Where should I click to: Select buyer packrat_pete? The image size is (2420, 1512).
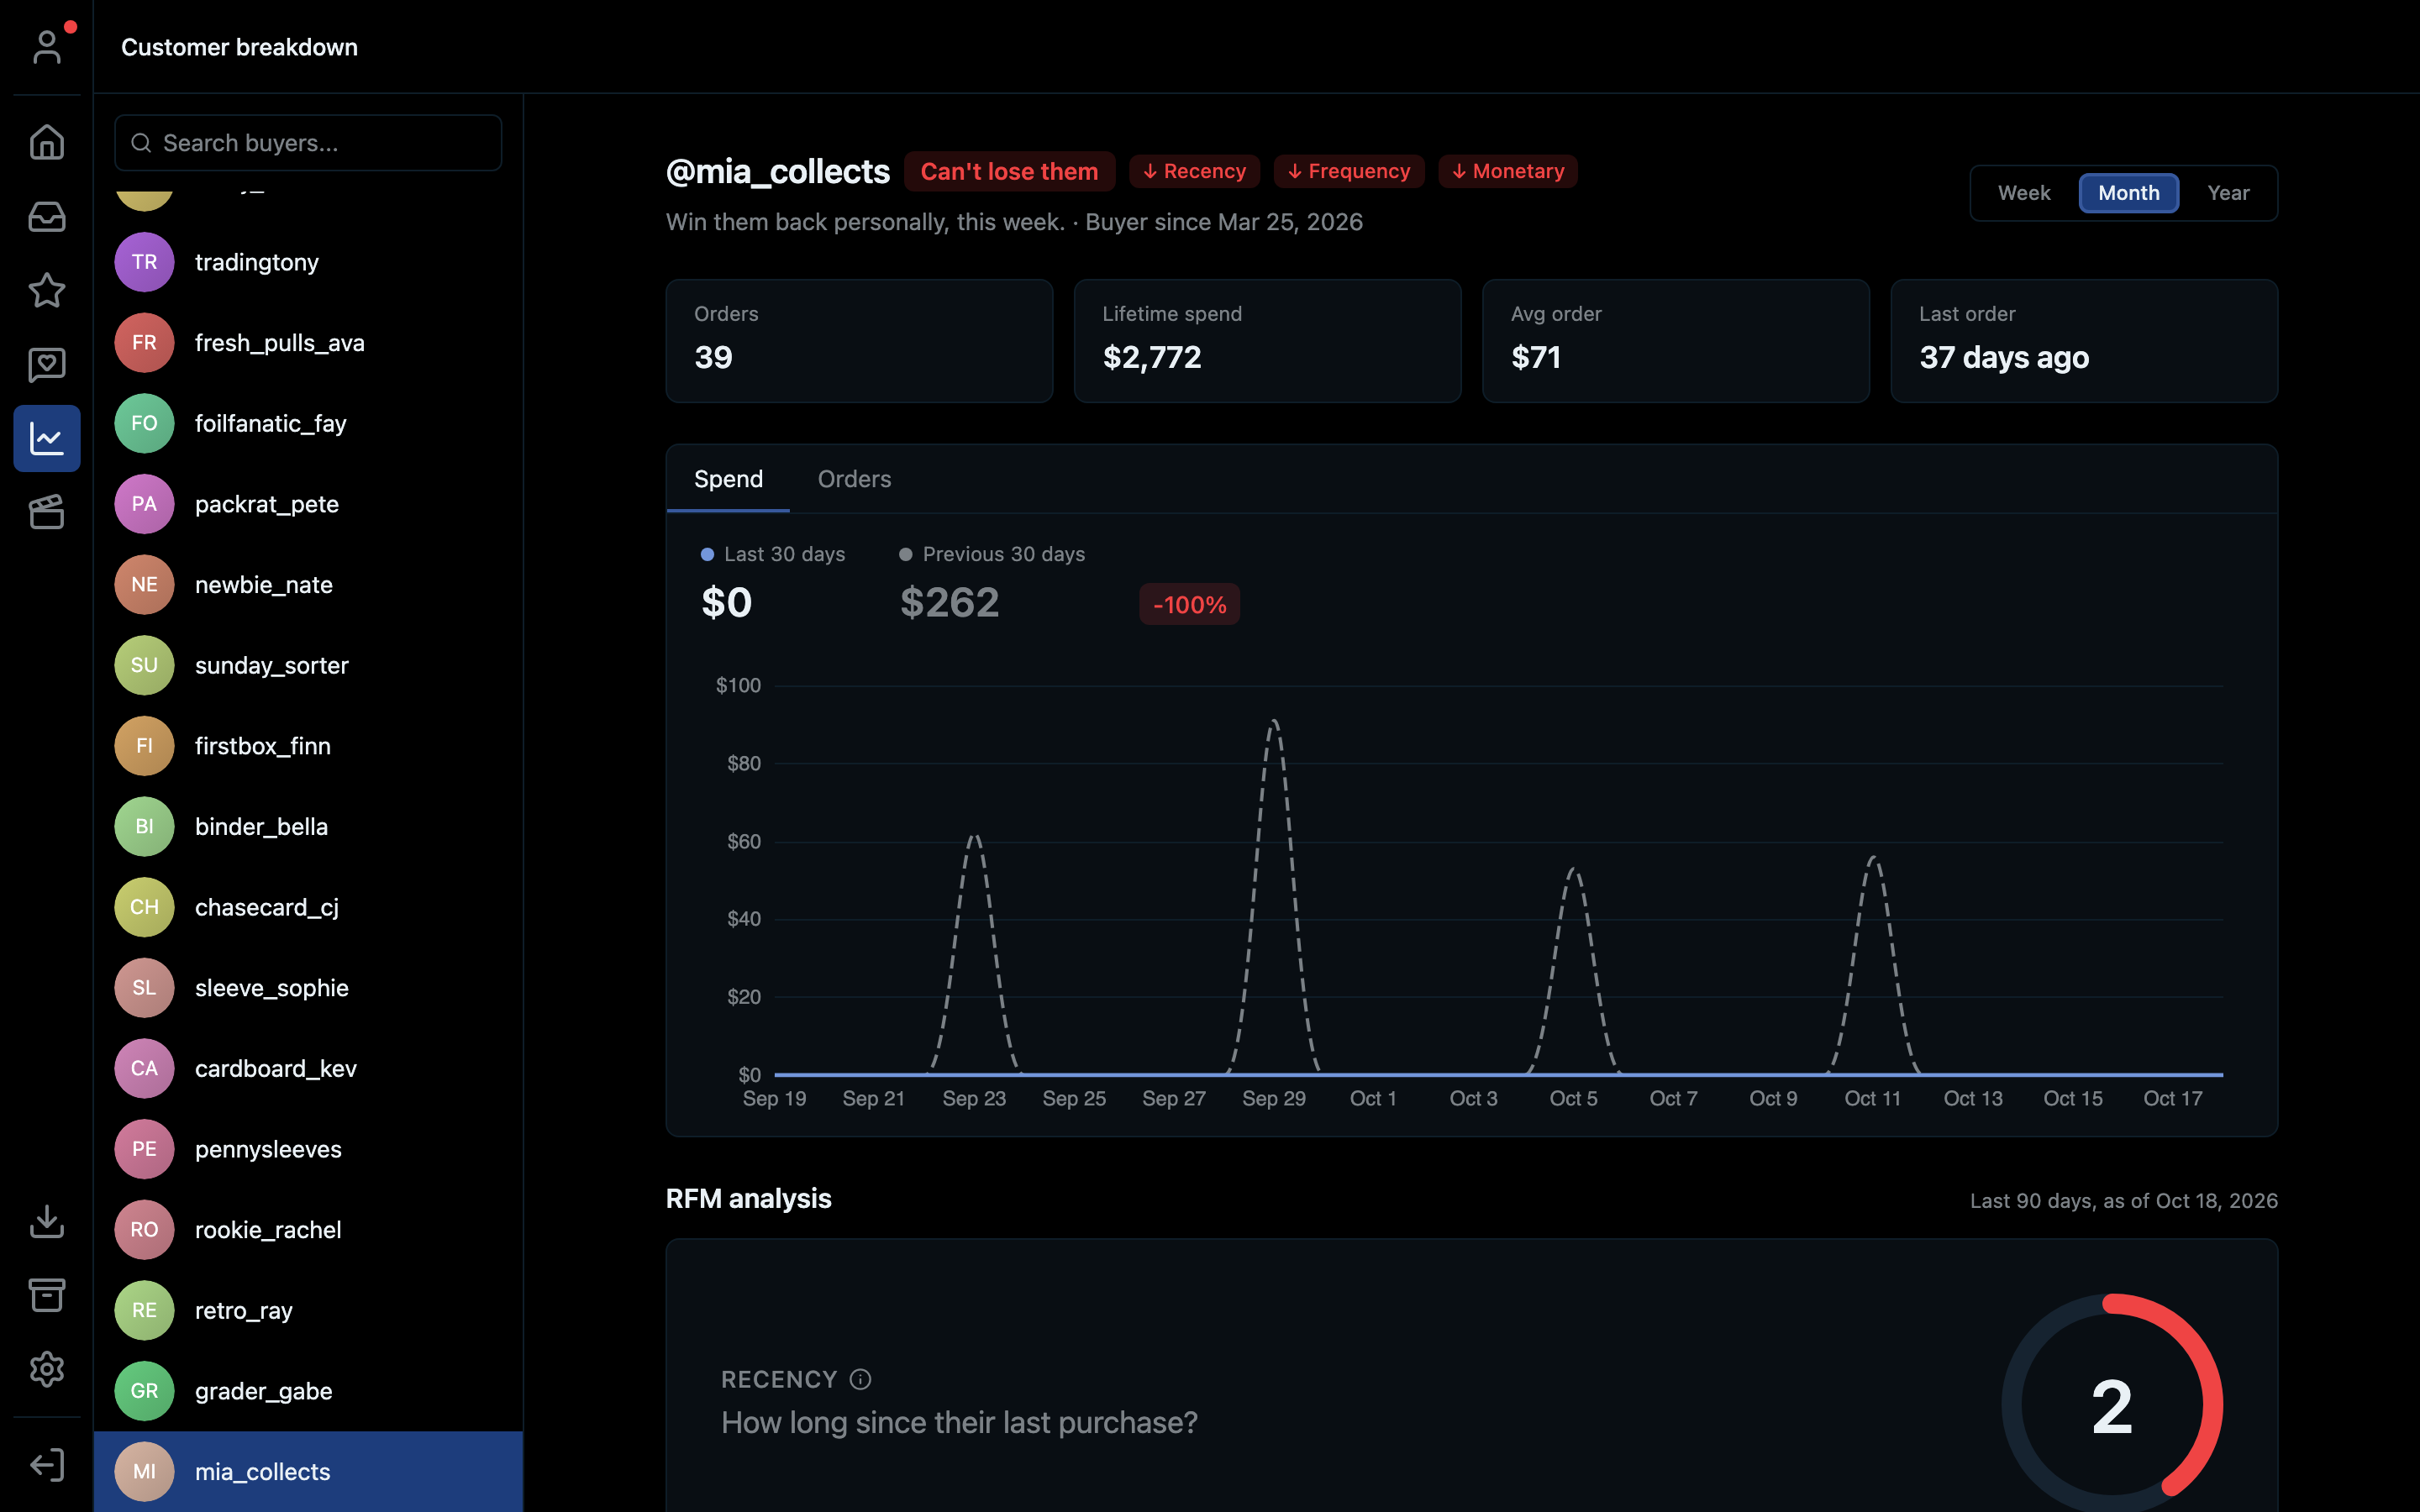(x=308, y=504)
